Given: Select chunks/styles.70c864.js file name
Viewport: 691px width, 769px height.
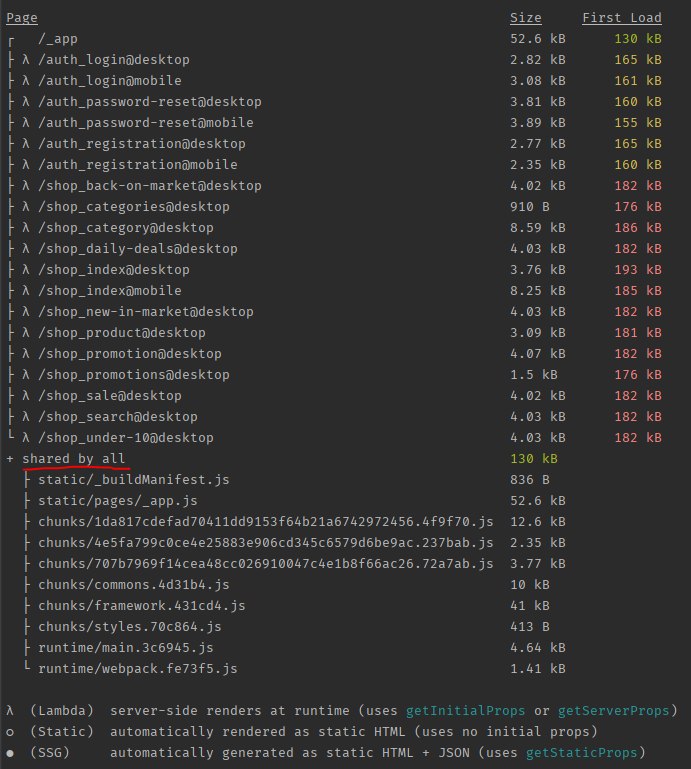Looking at the screenshot, I should click(x=130, y=627).
